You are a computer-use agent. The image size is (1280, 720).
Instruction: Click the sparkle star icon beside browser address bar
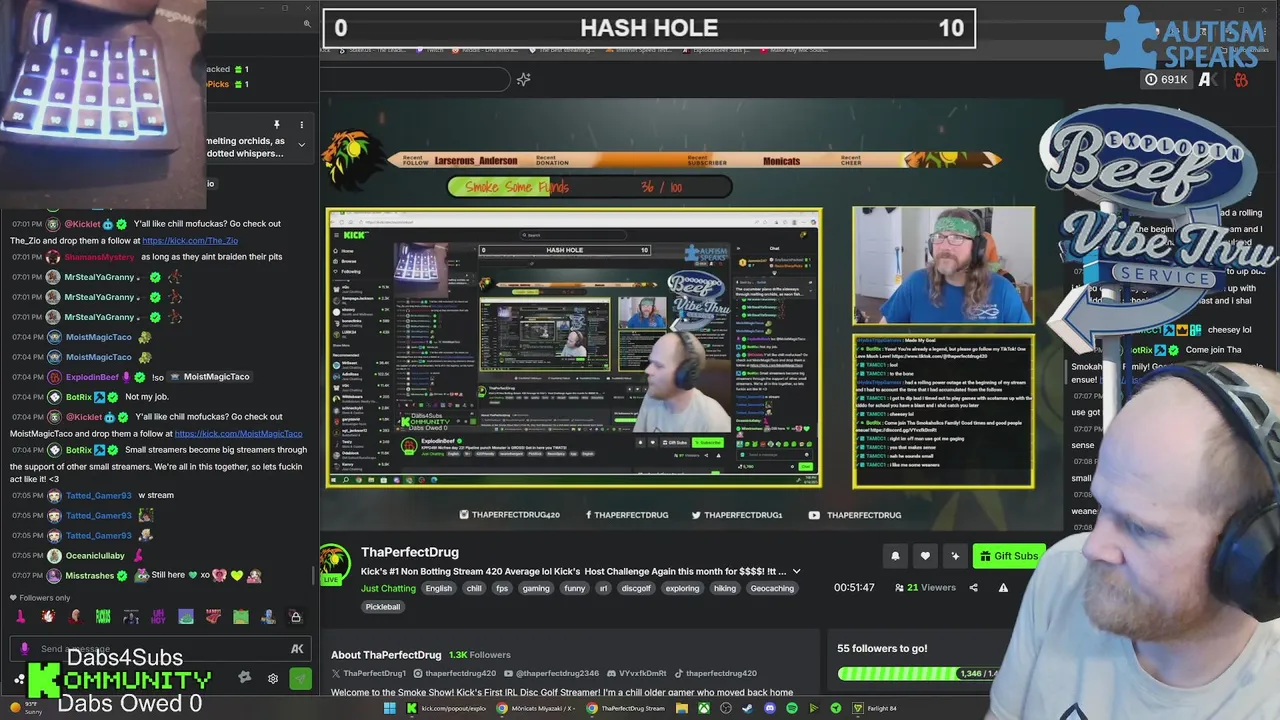tap(524, 79)
